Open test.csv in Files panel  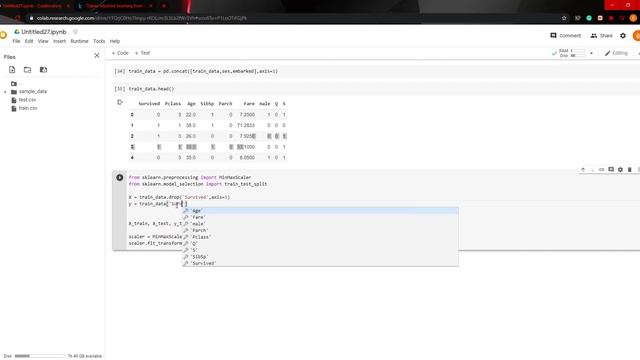tap(27, 100)
